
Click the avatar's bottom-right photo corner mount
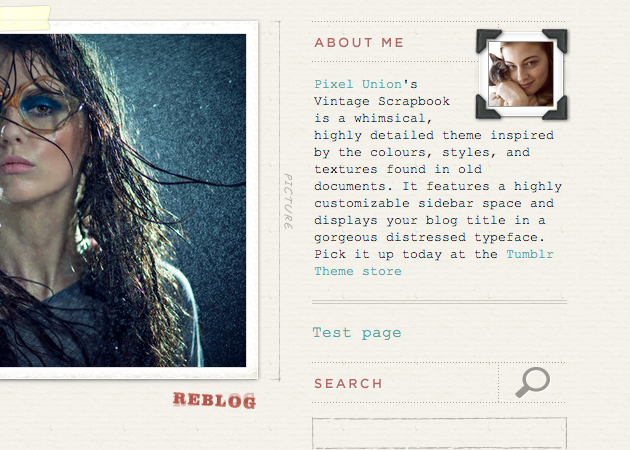tap(556, 108)
